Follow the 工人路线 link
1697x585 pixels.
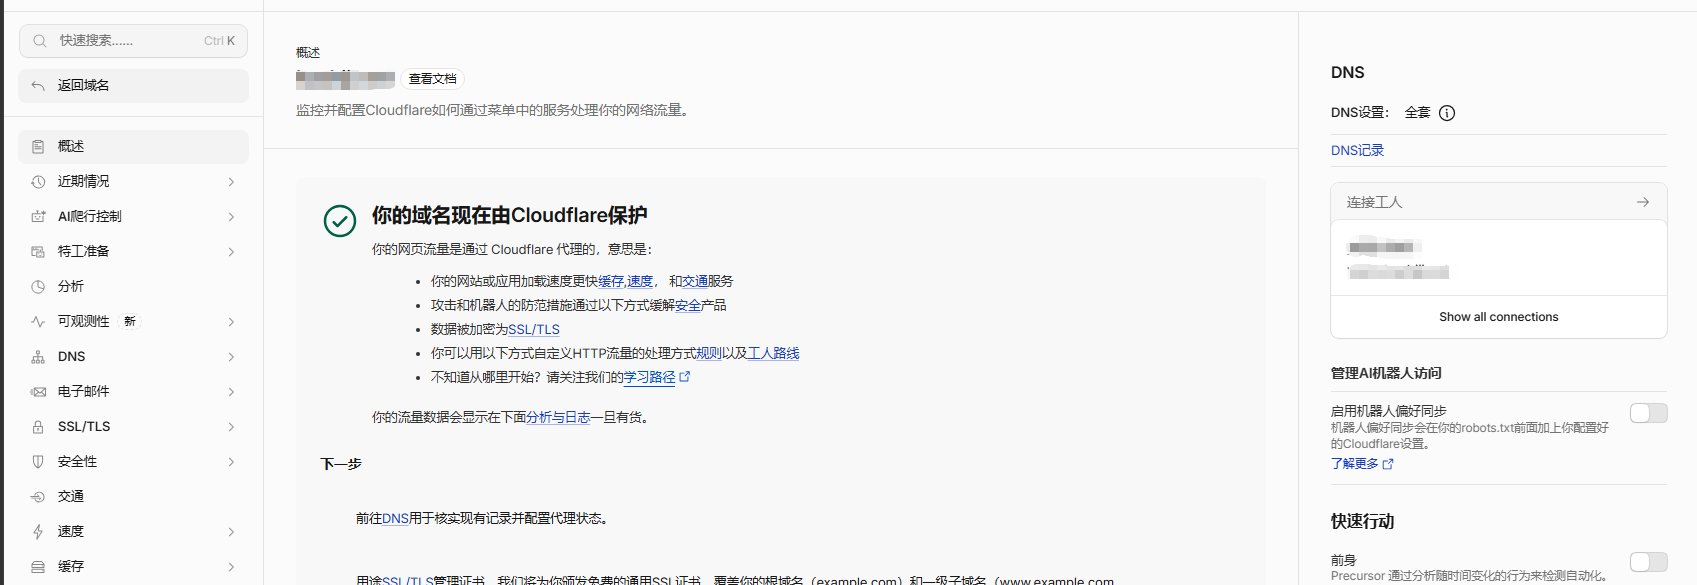(773, 353)
